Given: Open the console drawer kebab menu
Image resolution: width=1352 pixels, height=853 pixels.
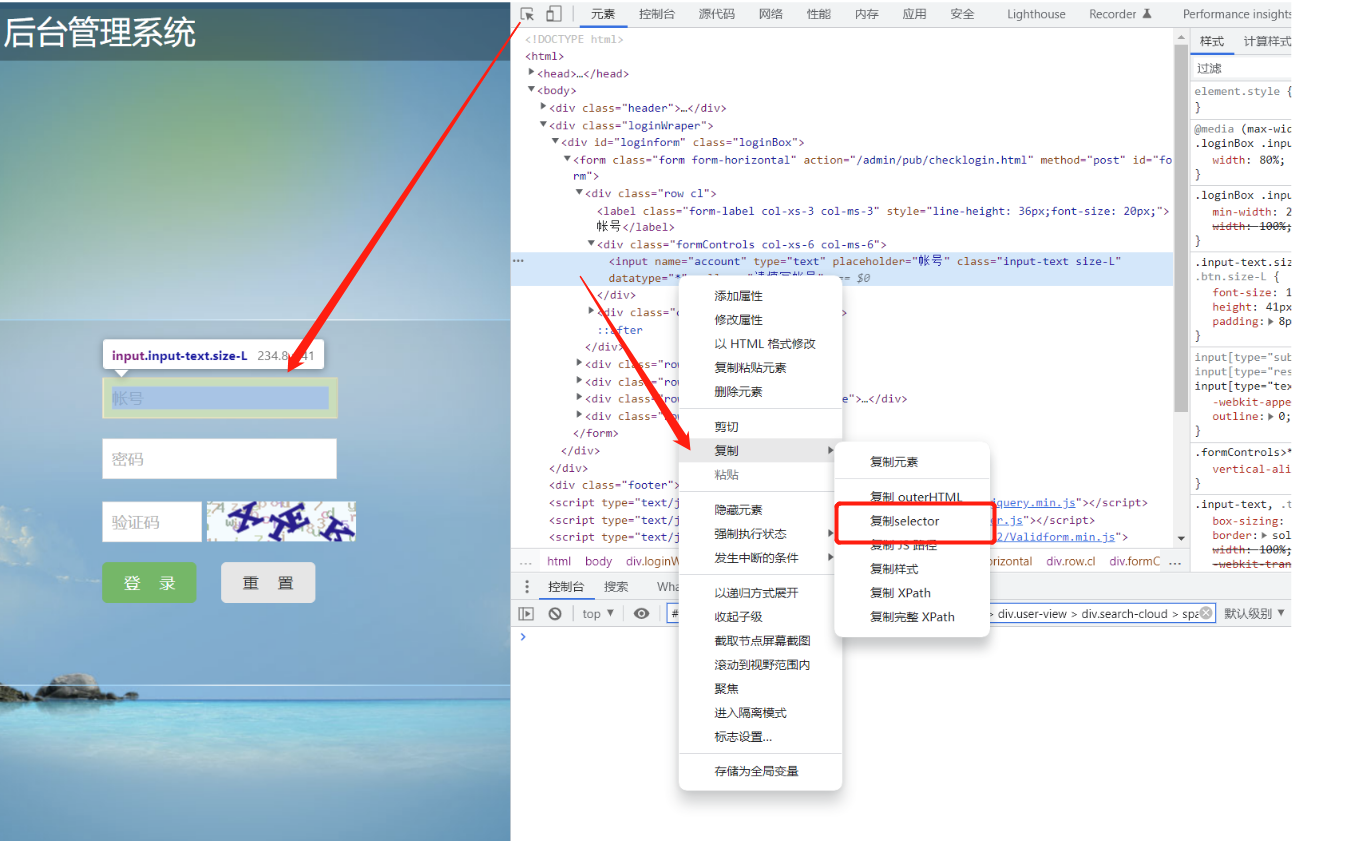Looking at the screenshot, I should 527,587.
